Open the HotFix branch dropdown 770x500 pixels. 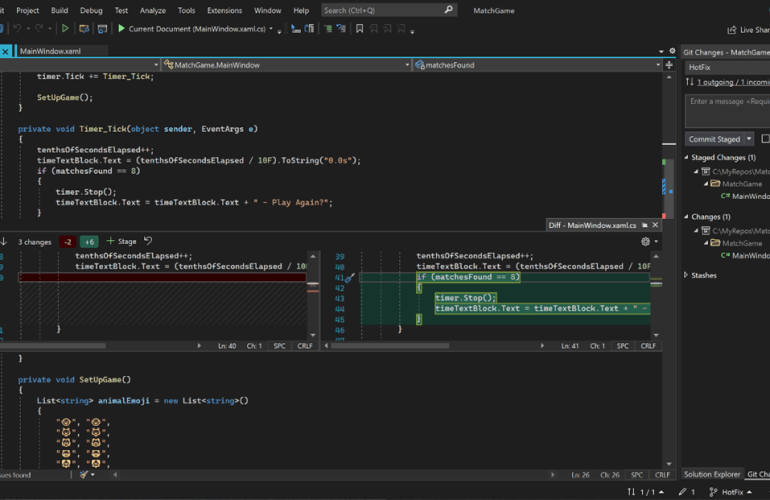pos(726,65)
